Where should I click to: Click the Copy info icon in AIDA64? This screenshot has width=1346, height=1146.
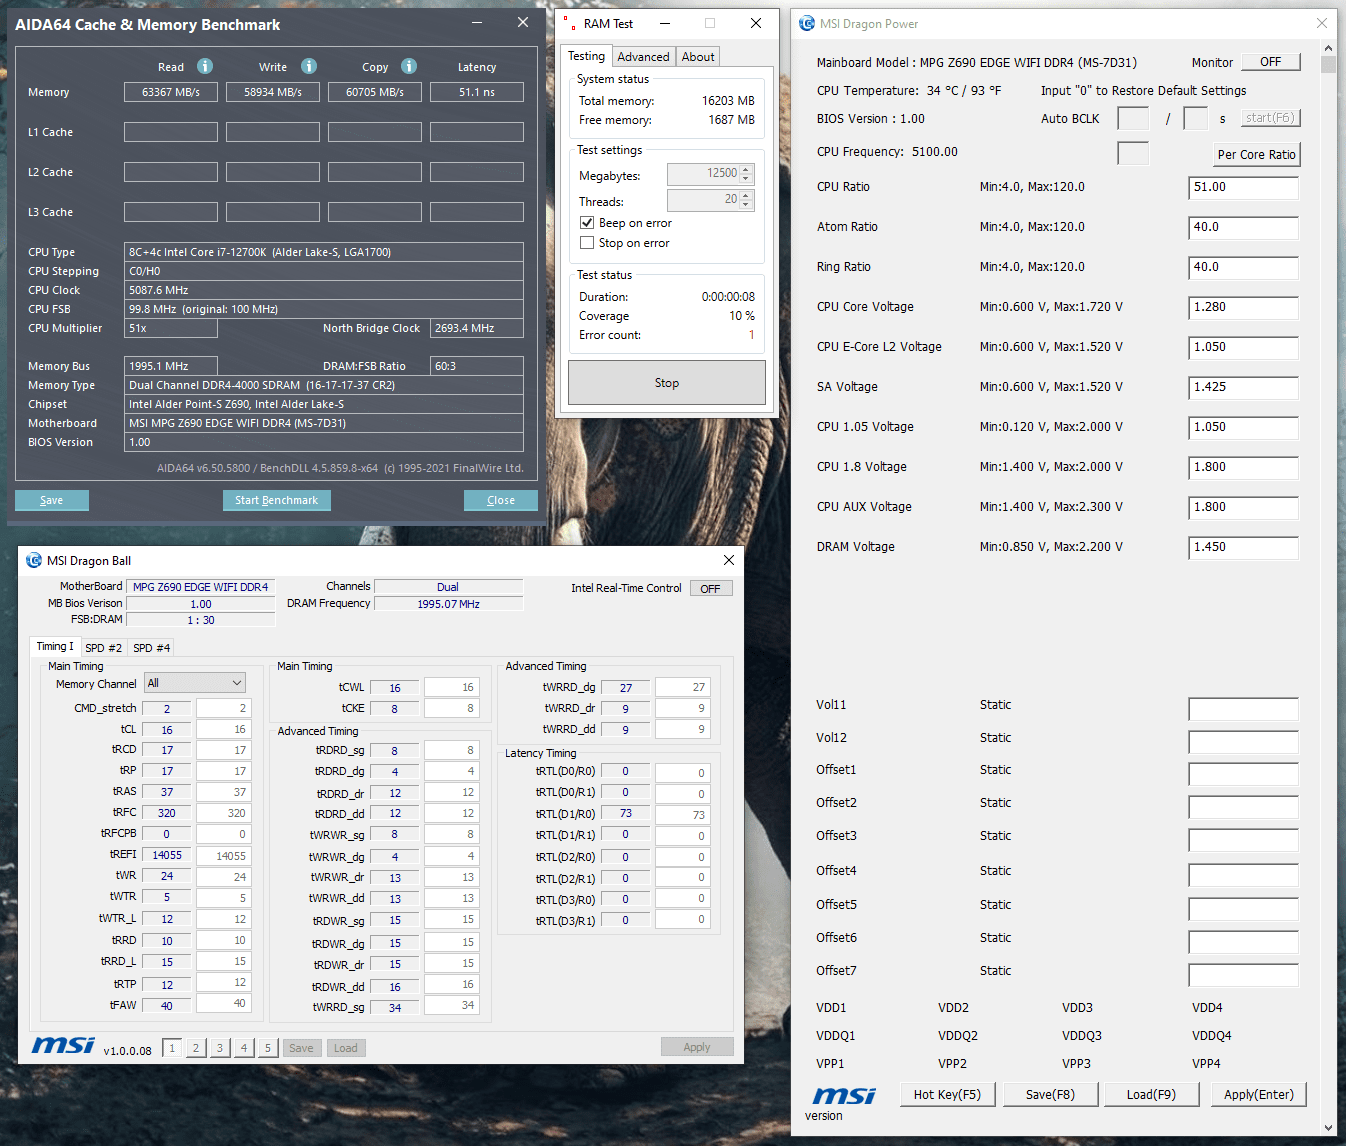[409, 66]
